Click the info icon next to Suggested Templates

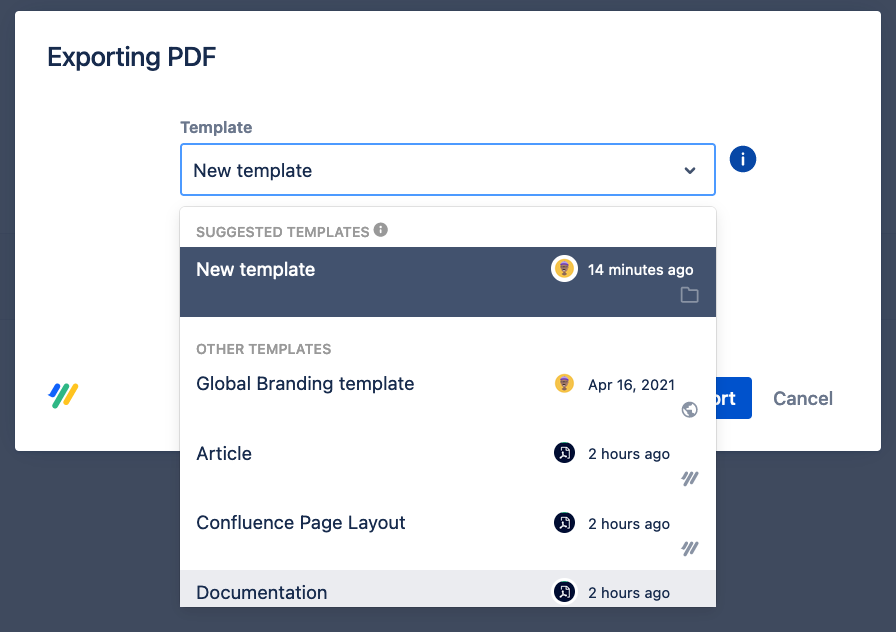click(381, 230)
